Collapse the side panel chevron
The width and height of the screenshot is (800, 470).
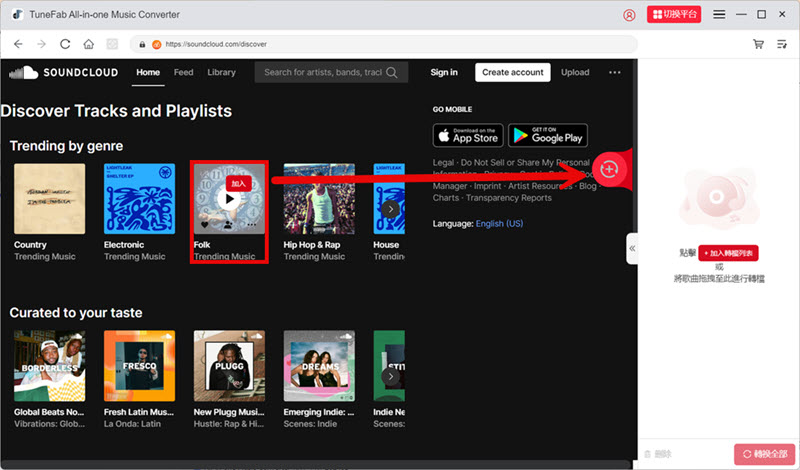coord(632,249)
